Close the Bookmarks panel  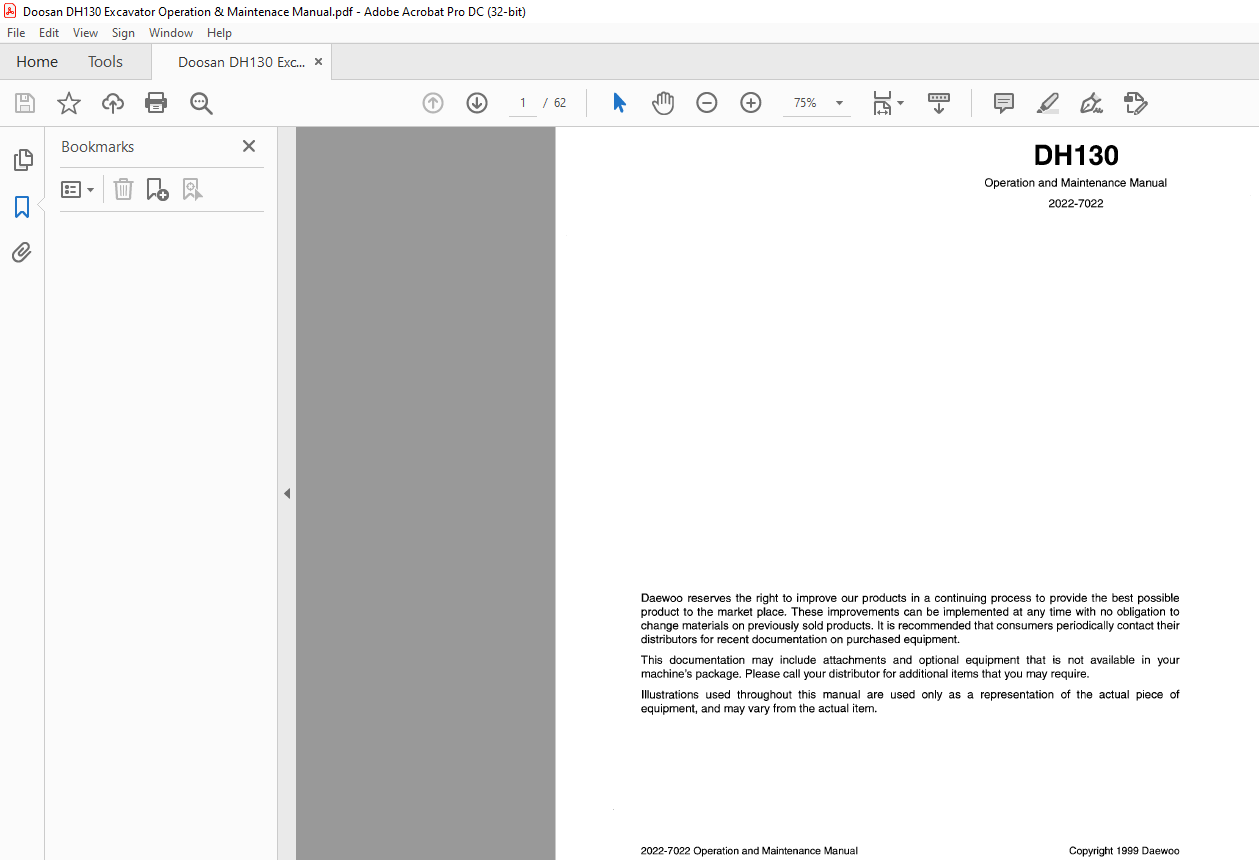click(249, 146)
